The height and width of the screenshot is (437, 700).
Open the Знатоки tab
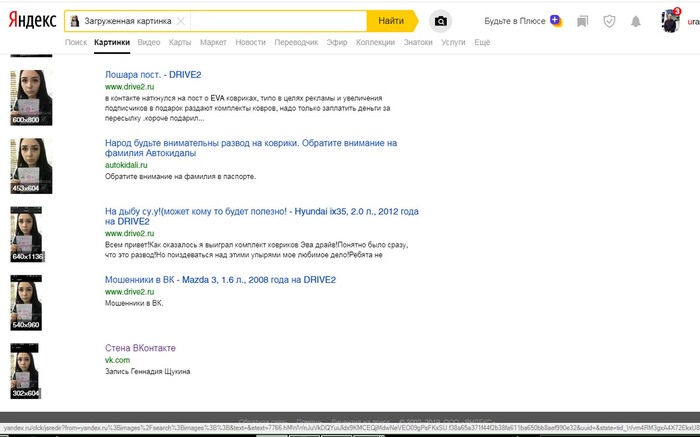(418, 42)
